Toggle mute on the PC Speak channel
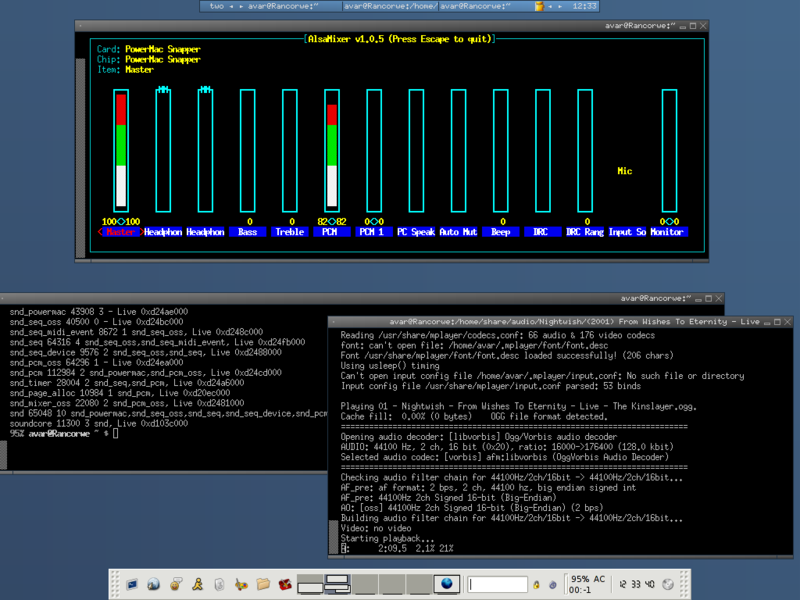 [414, 231]
